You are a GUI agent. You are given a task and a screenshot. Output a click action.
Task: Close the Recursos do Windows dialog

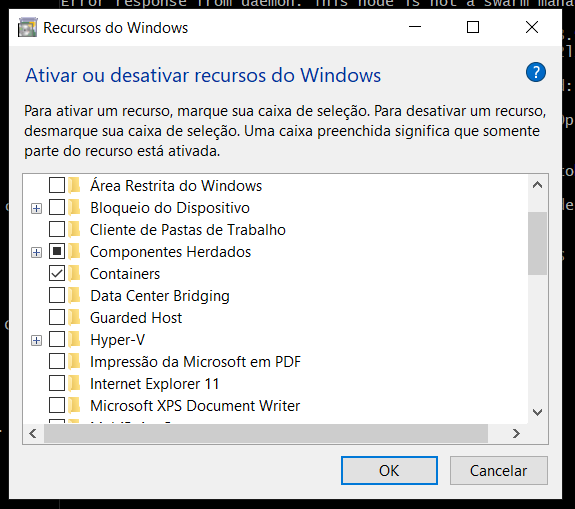click(x=532, y=27)
